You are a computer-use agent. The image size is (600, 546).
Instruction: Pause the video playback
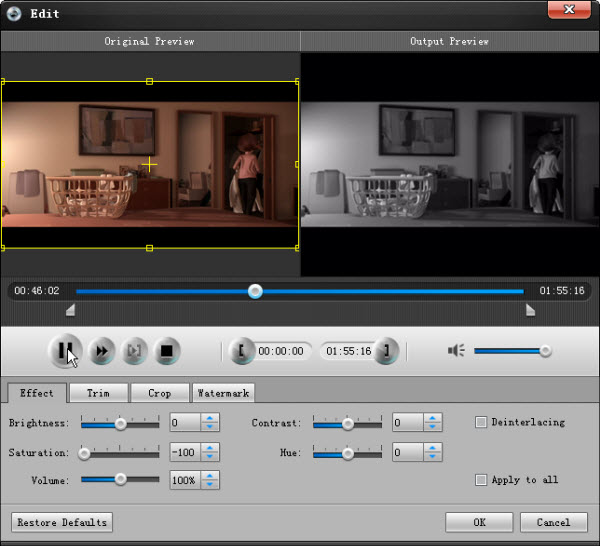66,350
